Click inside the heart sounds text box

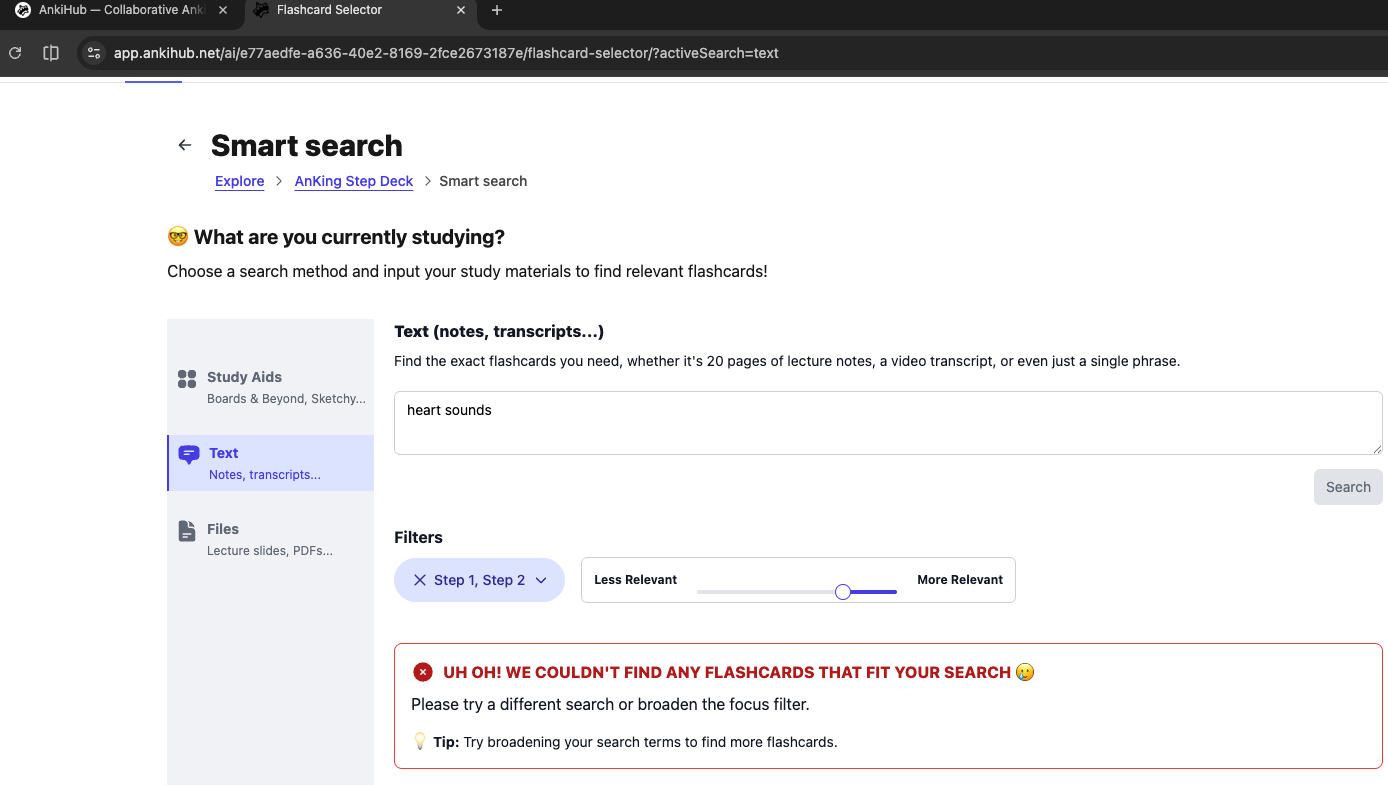887,423
